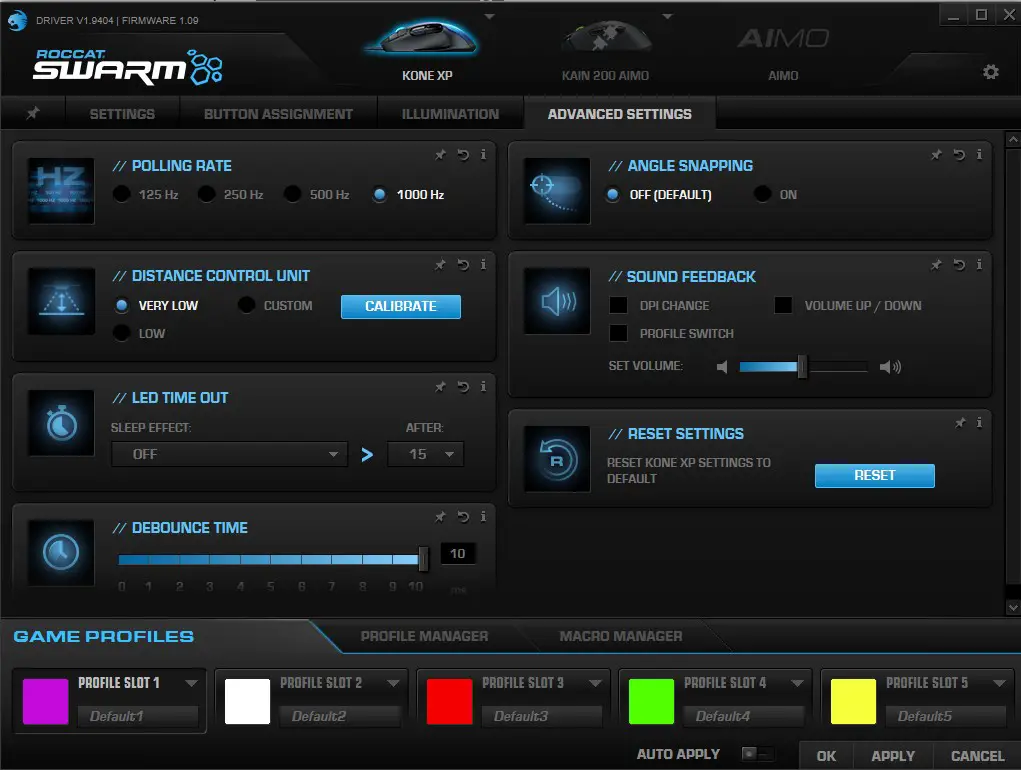This screenshot has height=770, width=1021.
Task: Reset Distance Control Unit with undo icon
Action: (463, 265)
